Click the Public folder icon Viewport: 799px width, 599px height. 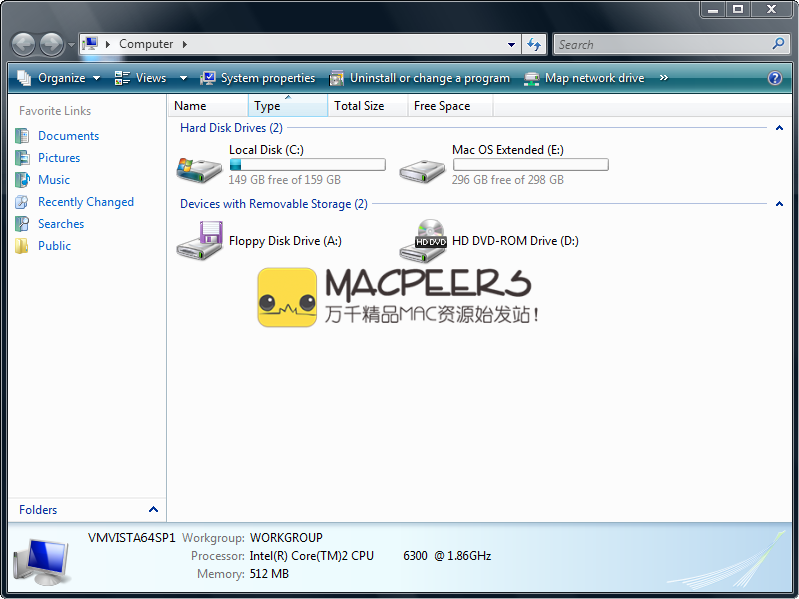[x=22, y=246]
